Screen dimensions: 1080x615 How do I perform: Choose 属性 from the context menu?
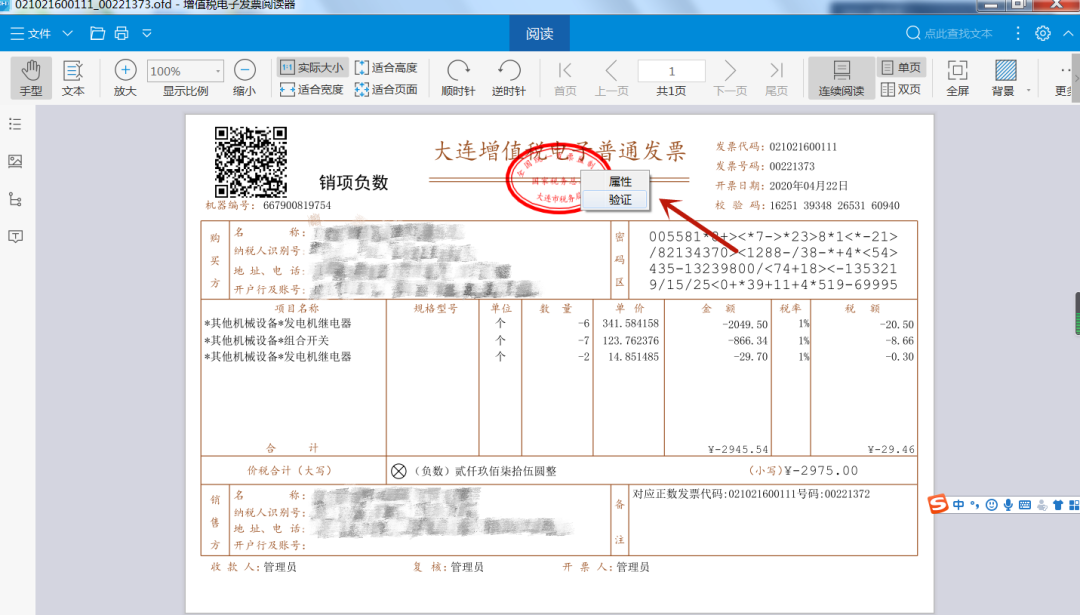(620, 181)
